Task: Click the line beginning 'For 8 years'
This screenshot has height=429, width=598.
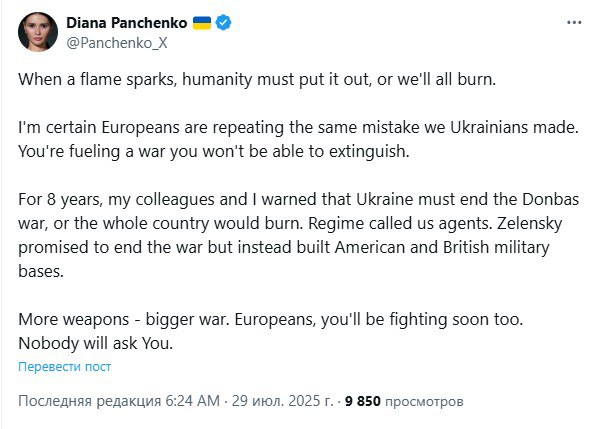Action: [x=298, y=199]
